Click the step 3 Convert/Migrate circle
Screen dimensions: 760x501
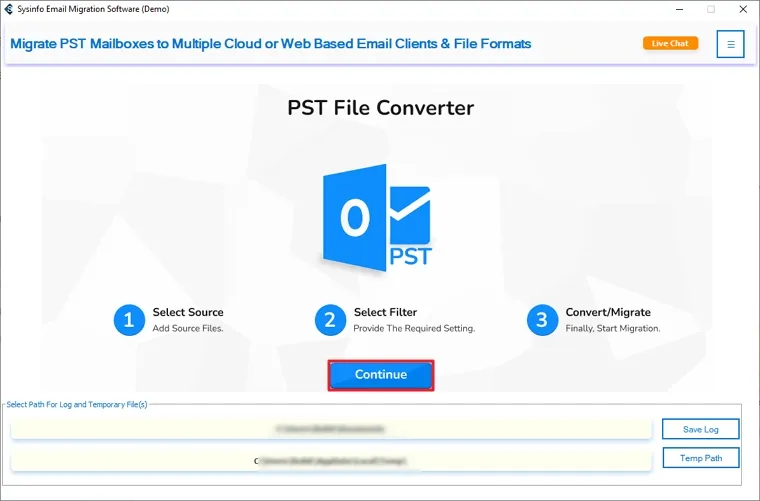click(x=542, y=320)
